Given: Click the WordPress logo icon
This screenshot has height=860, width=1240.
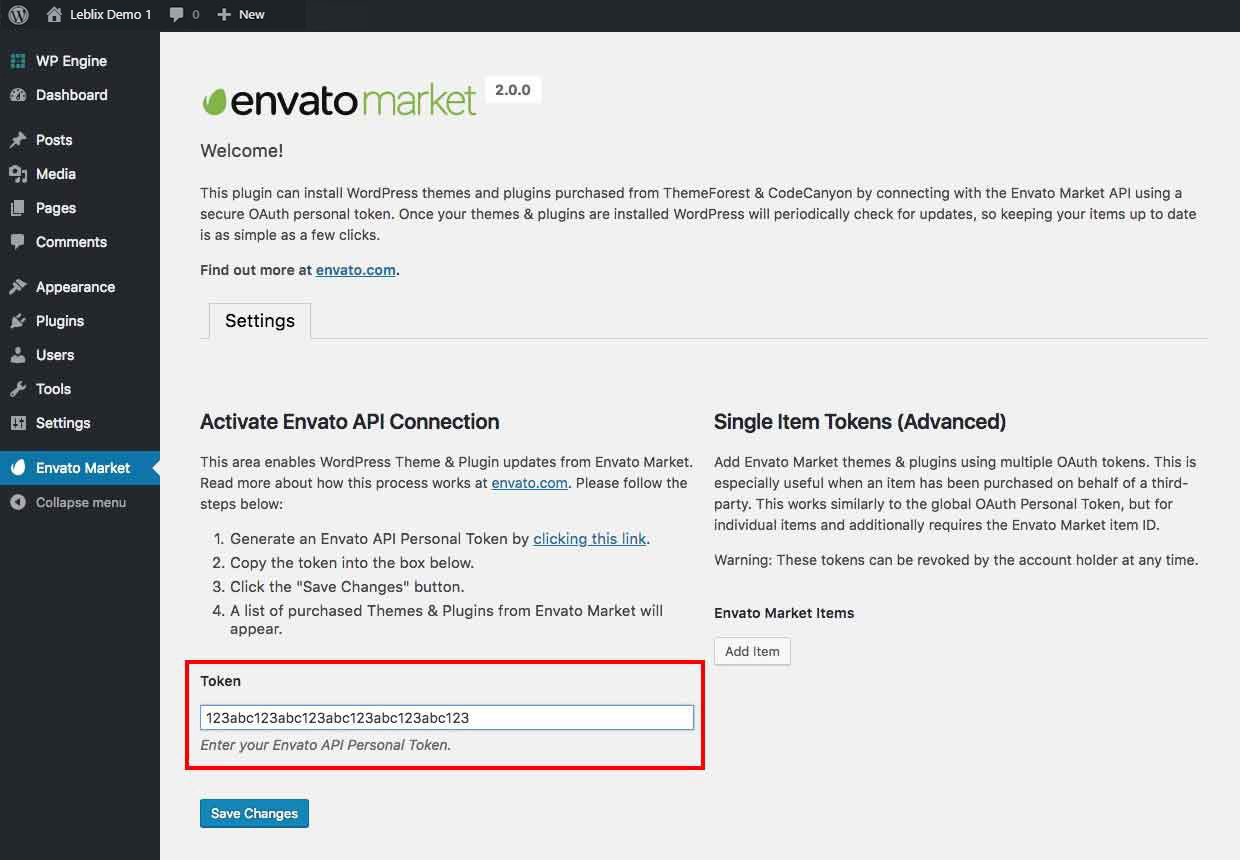Looking at the screenshot, I should click(19, 14).
